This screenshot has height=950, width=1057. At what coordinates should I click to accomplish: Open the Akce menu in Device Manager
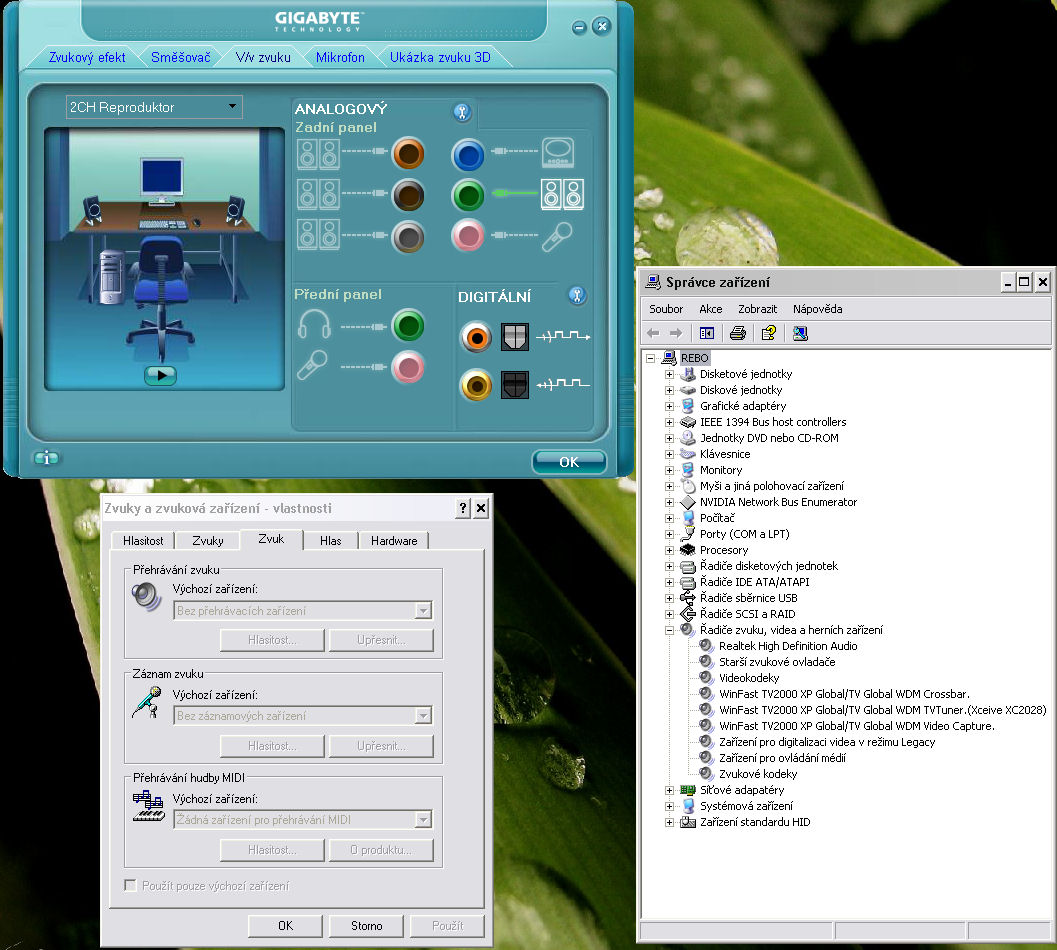point(710,309)
